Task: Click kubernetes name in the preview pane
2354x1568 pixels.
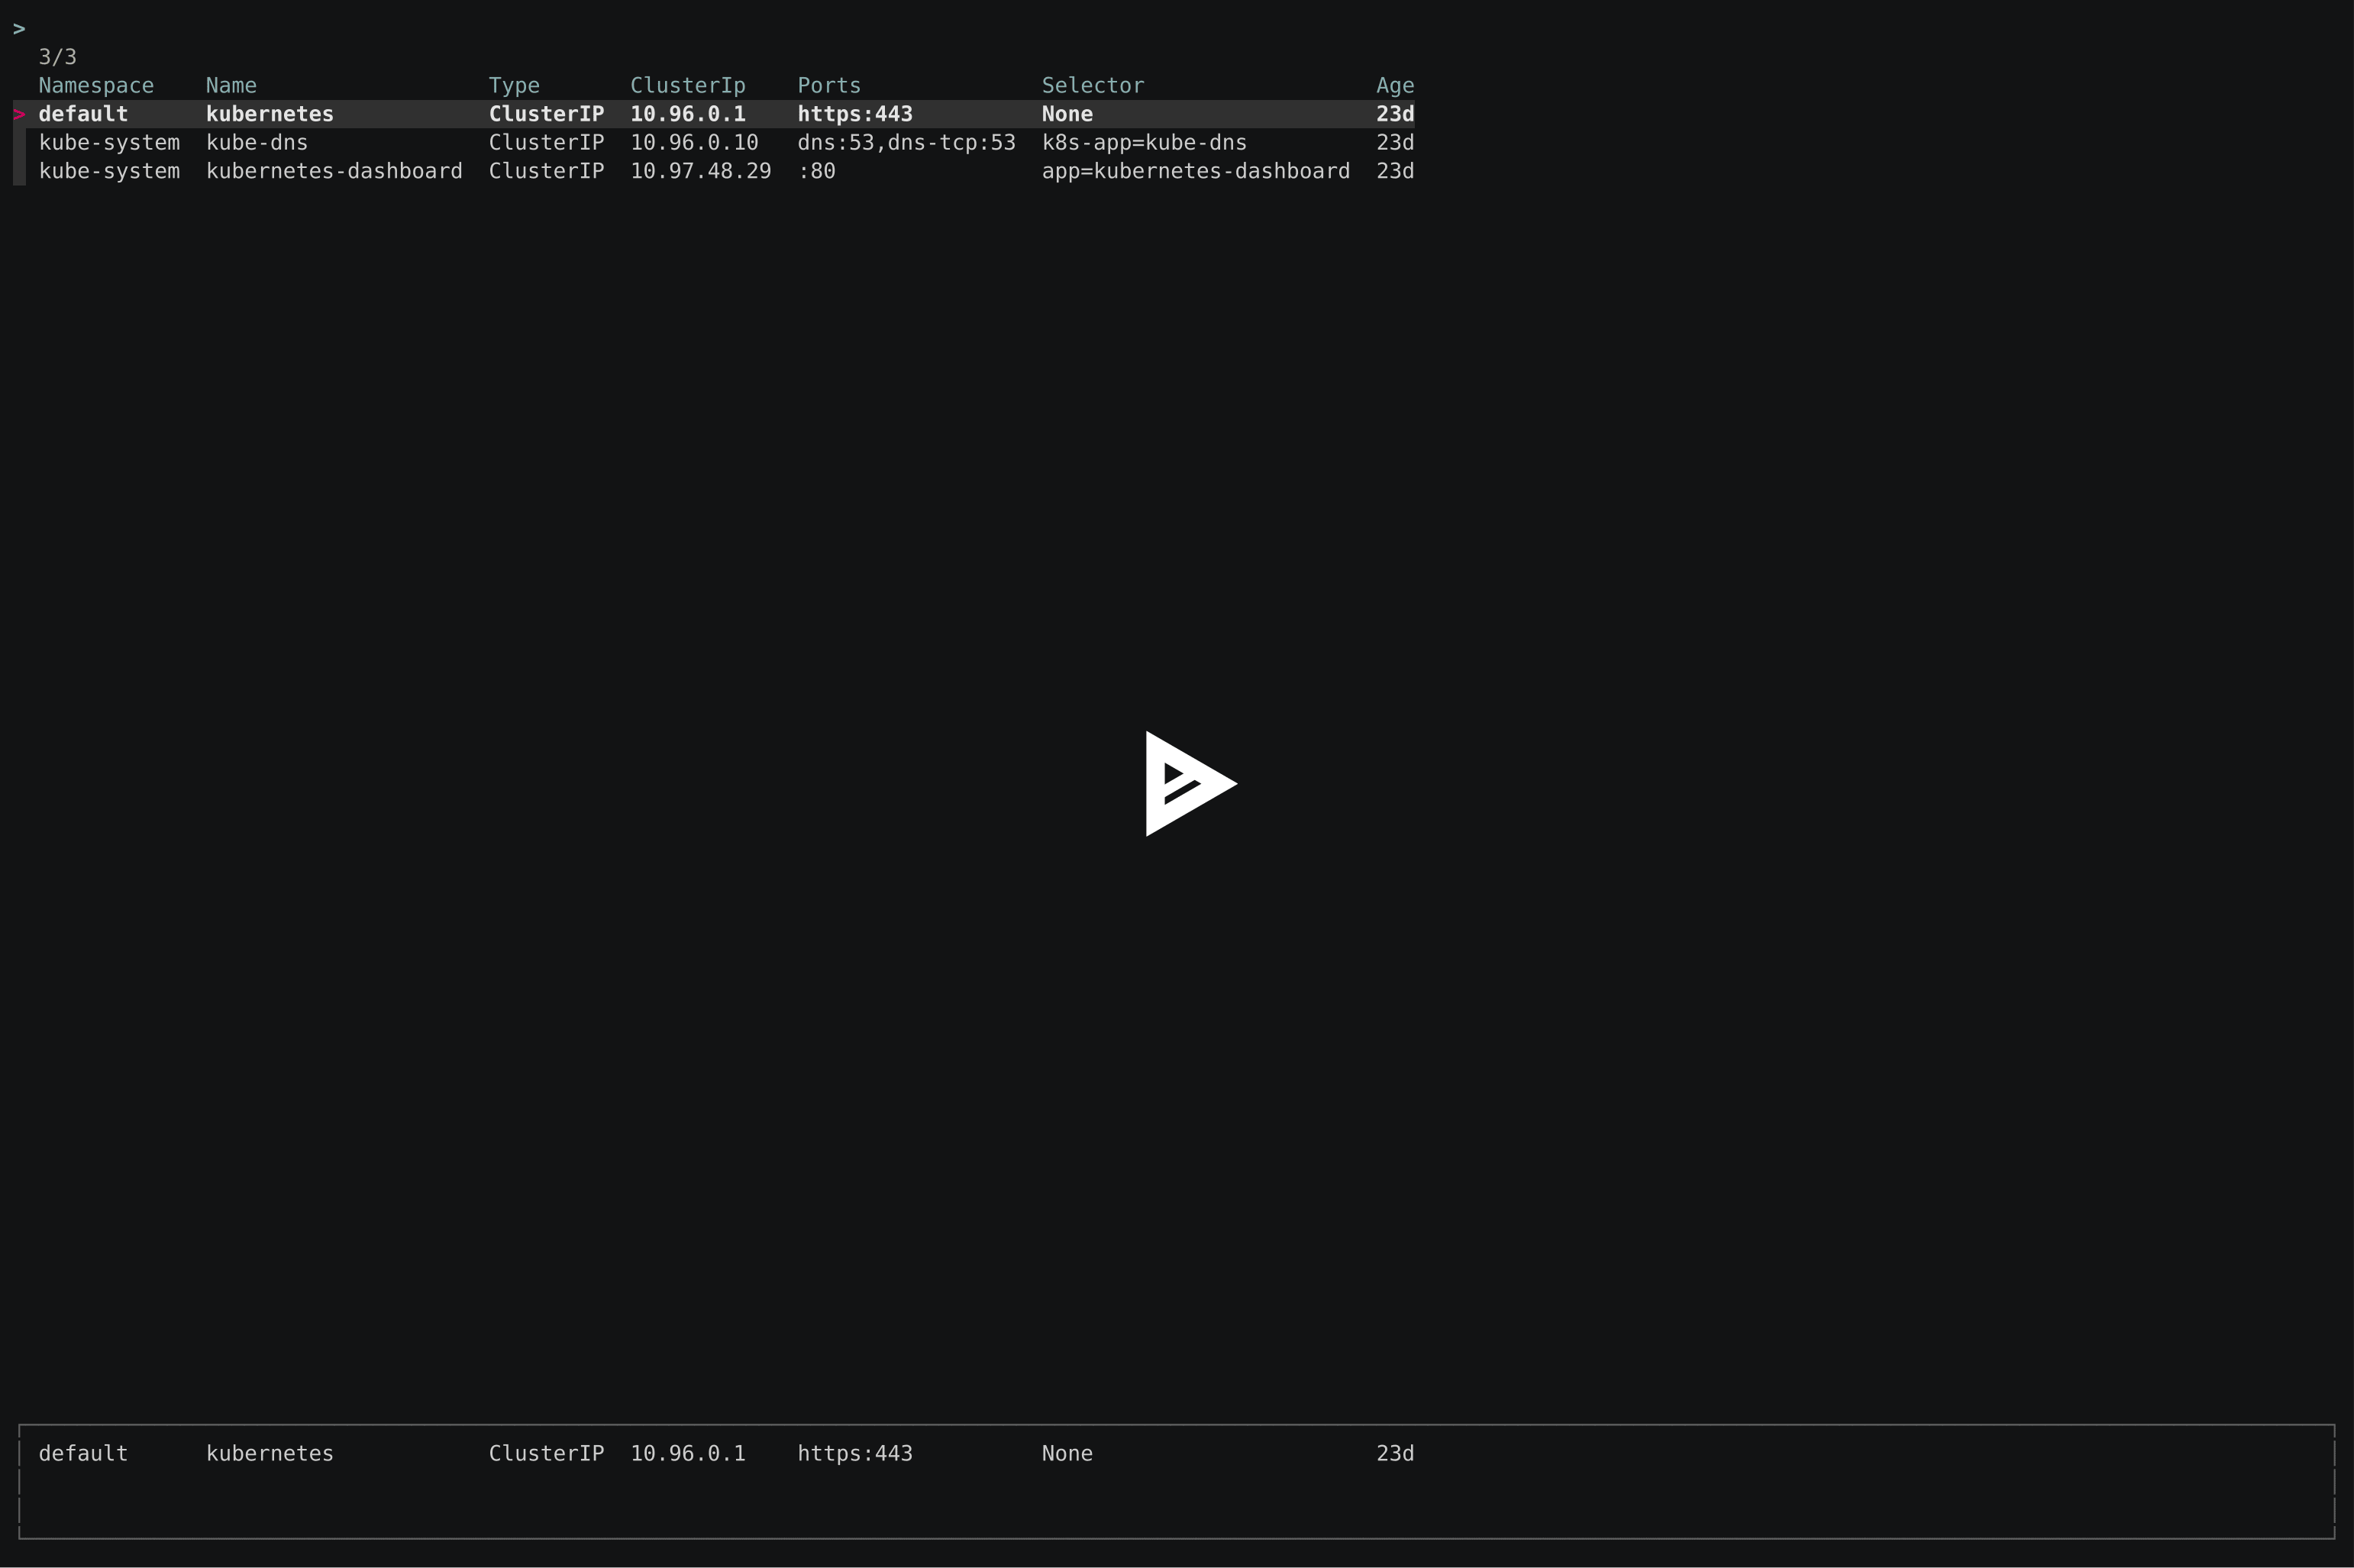Action: point(270,1453)
